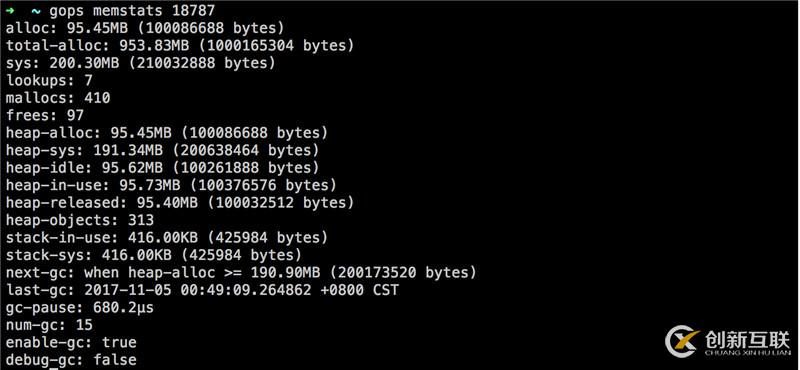
Task: Click the gc-pause: 680.2µs line
Action: (x=80, y=308)
